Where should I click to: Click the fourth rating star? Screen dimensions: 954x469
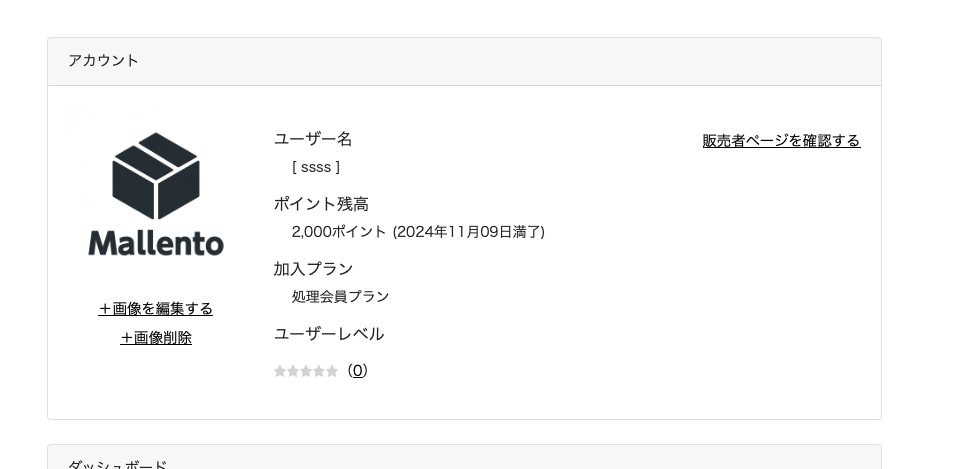pyautogui.click(x=319, y=371)
